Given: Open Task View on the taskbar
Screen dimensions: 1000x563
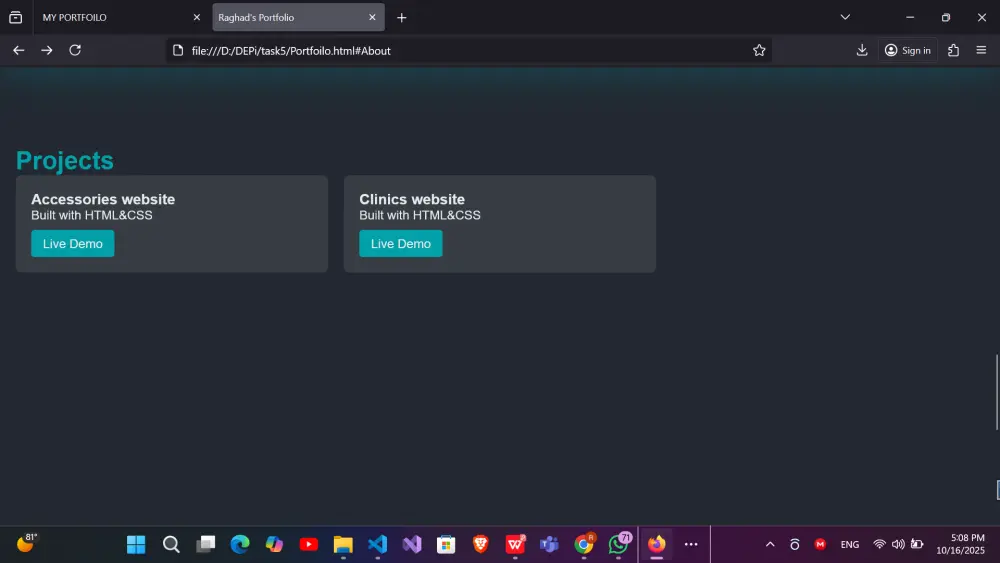Looking at the screenshot, I should click(x=205, y=545).
